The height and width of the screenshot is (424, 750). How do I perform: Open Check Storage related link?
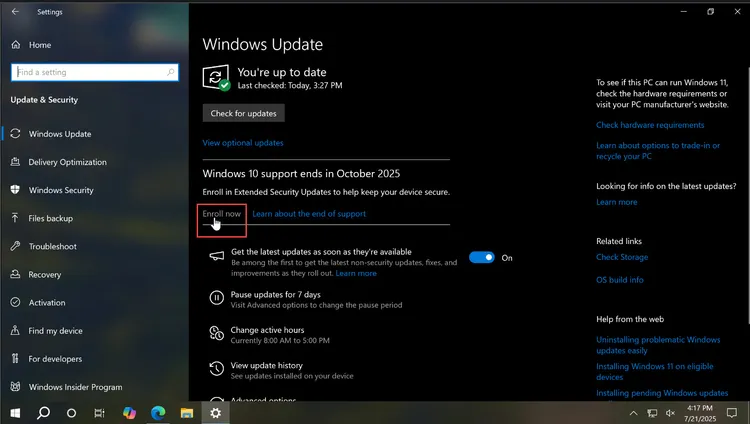(622, 257)
